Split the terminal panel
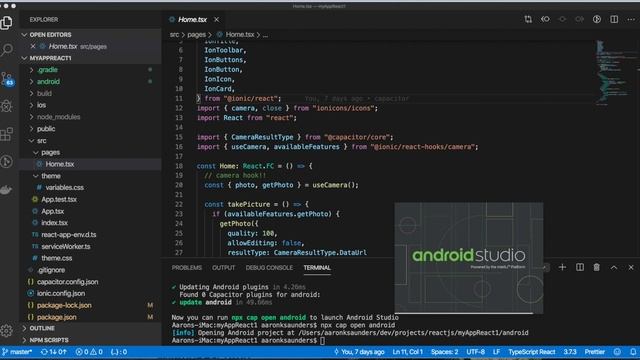 click(580, 267)
